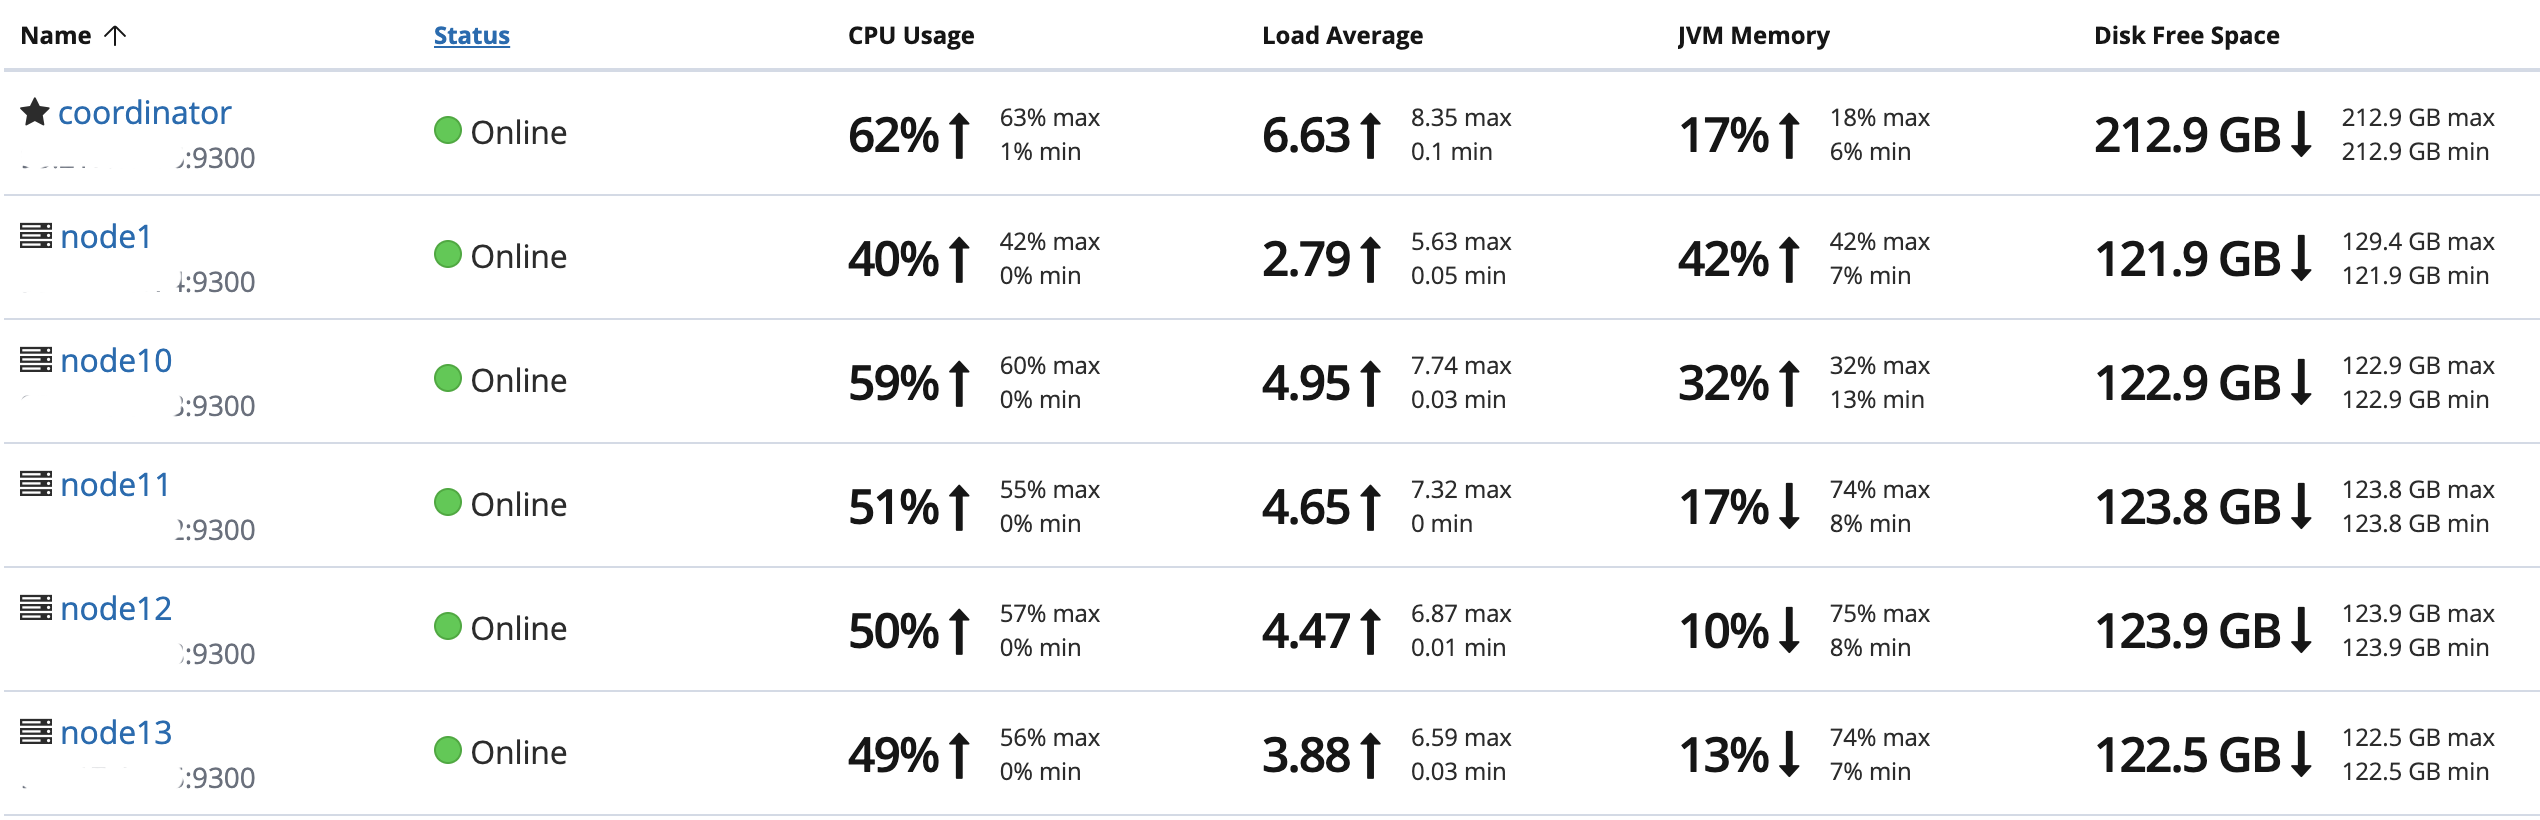Image resolution: width=2540 pixels, height=820 pixels.
Task: Open the node1 details link
Action: tap(106, 237)
